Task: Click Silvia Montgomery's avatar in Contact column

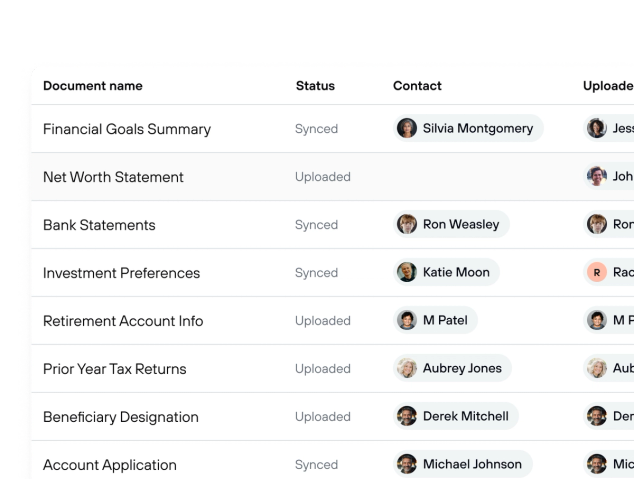Action: (x=407, y=128)
